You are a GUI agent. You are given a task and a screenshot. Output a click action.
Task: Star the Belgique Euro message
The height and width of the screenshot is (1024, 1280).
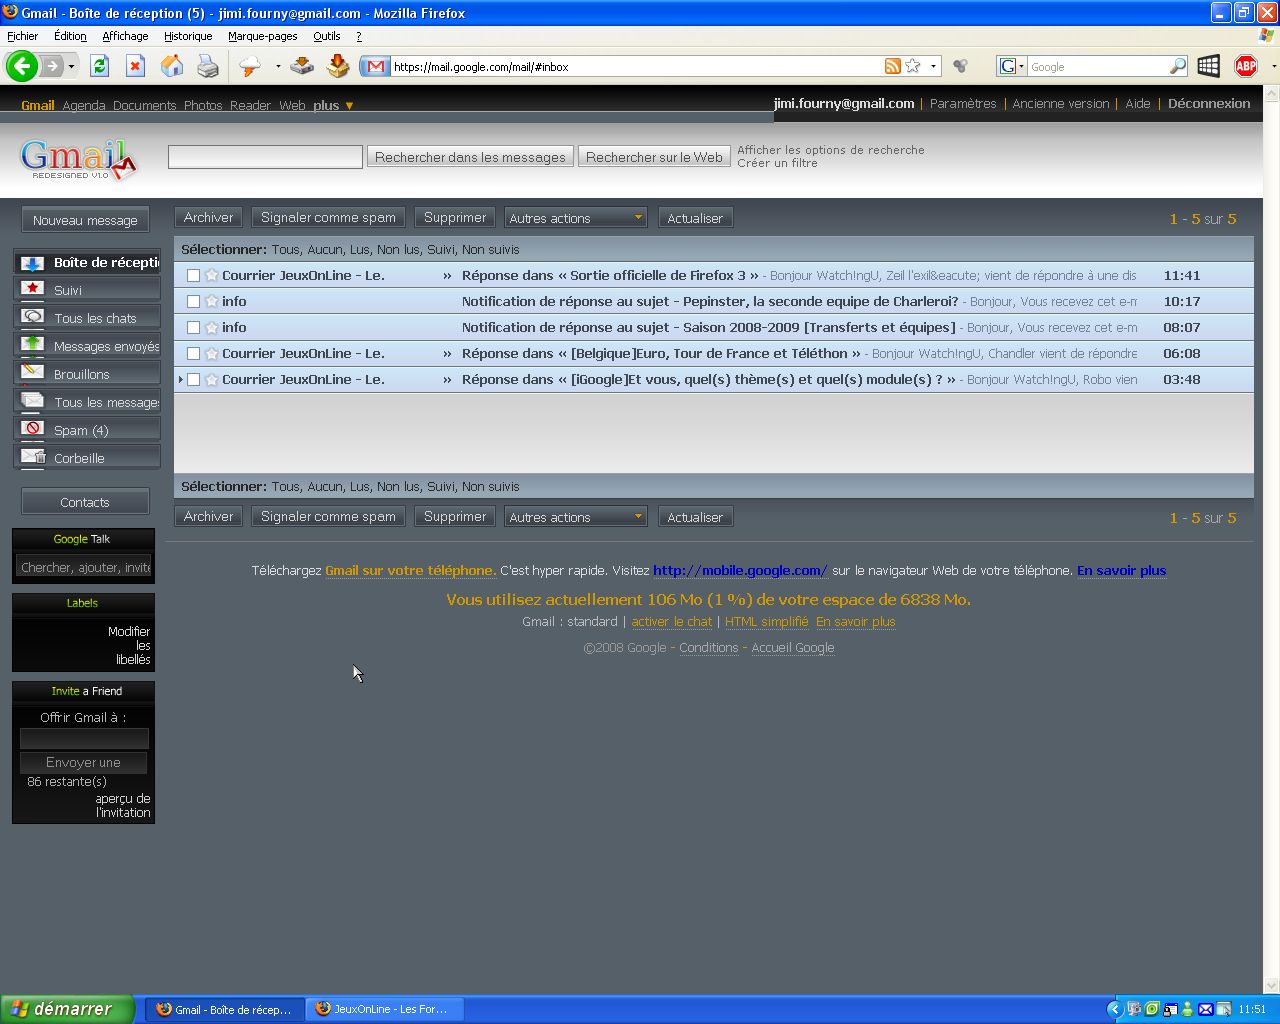[212, 353]
